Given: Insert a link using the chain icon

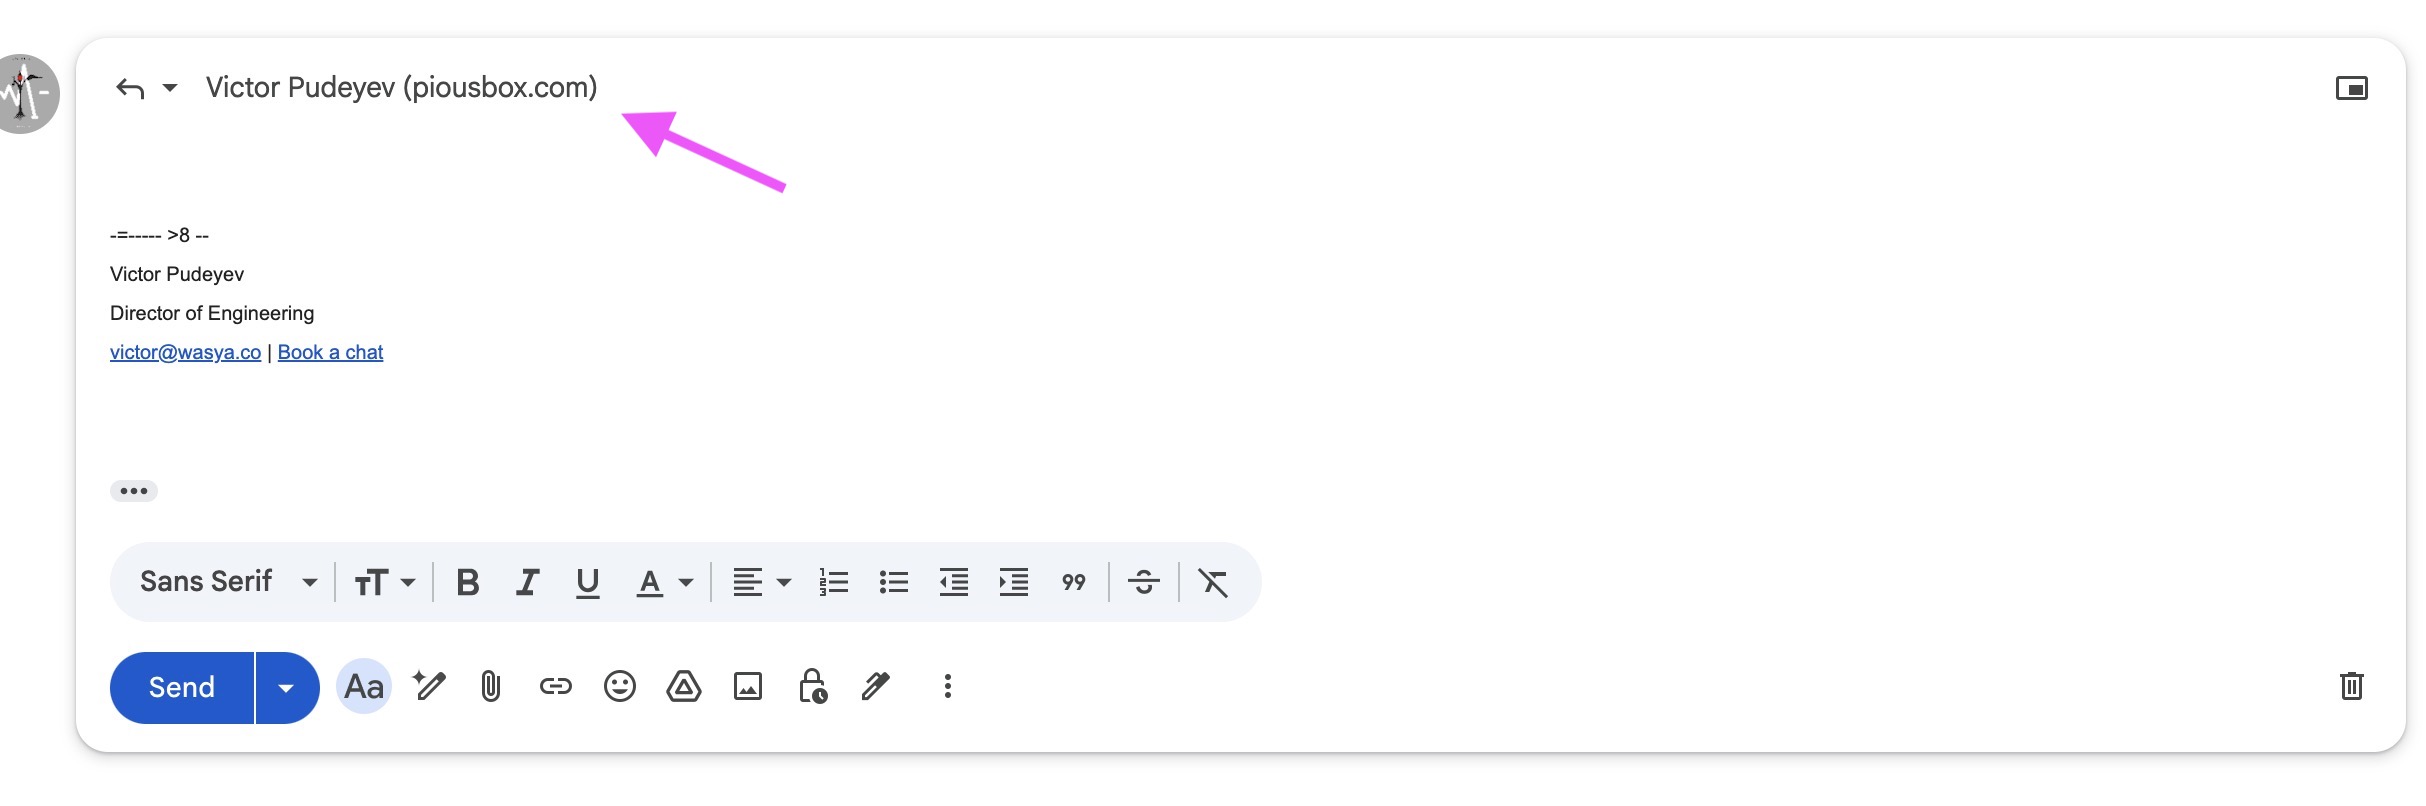Looking at the screenshot, I should point(555,687).
